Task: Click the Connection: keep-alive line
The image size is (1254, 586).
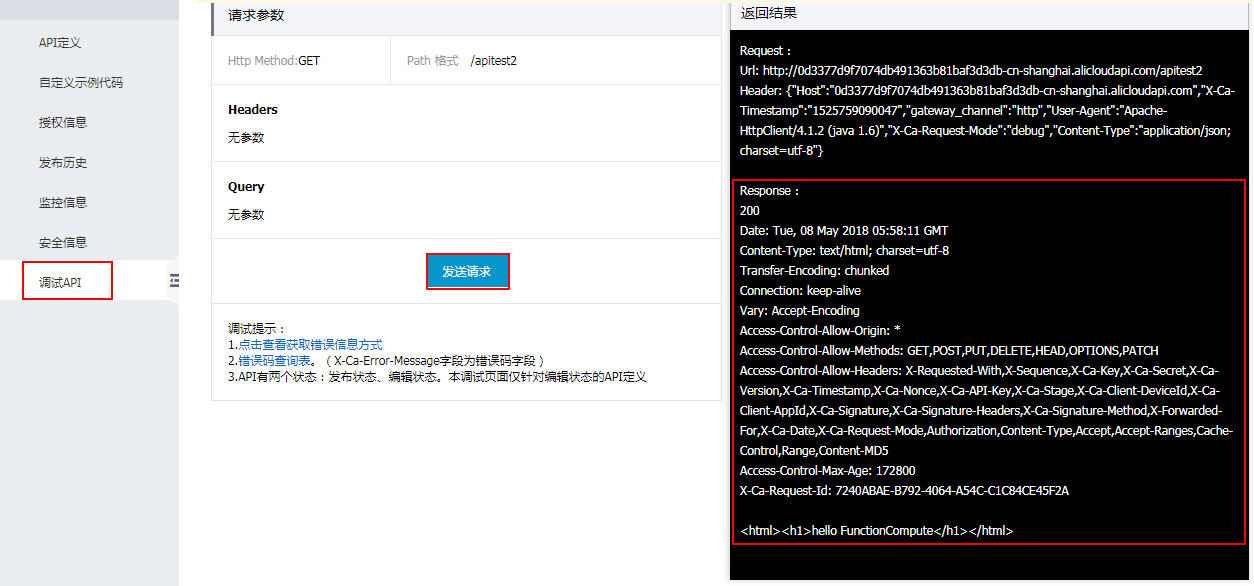Action: (800, 291)
